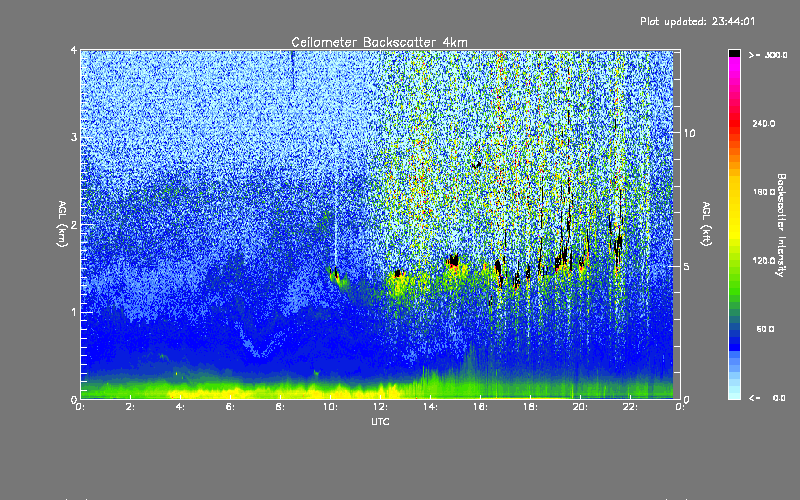The image size is (800, 500).
Task: Click the "18:" hour label on the UTC axis
Action: coord(530,407)
